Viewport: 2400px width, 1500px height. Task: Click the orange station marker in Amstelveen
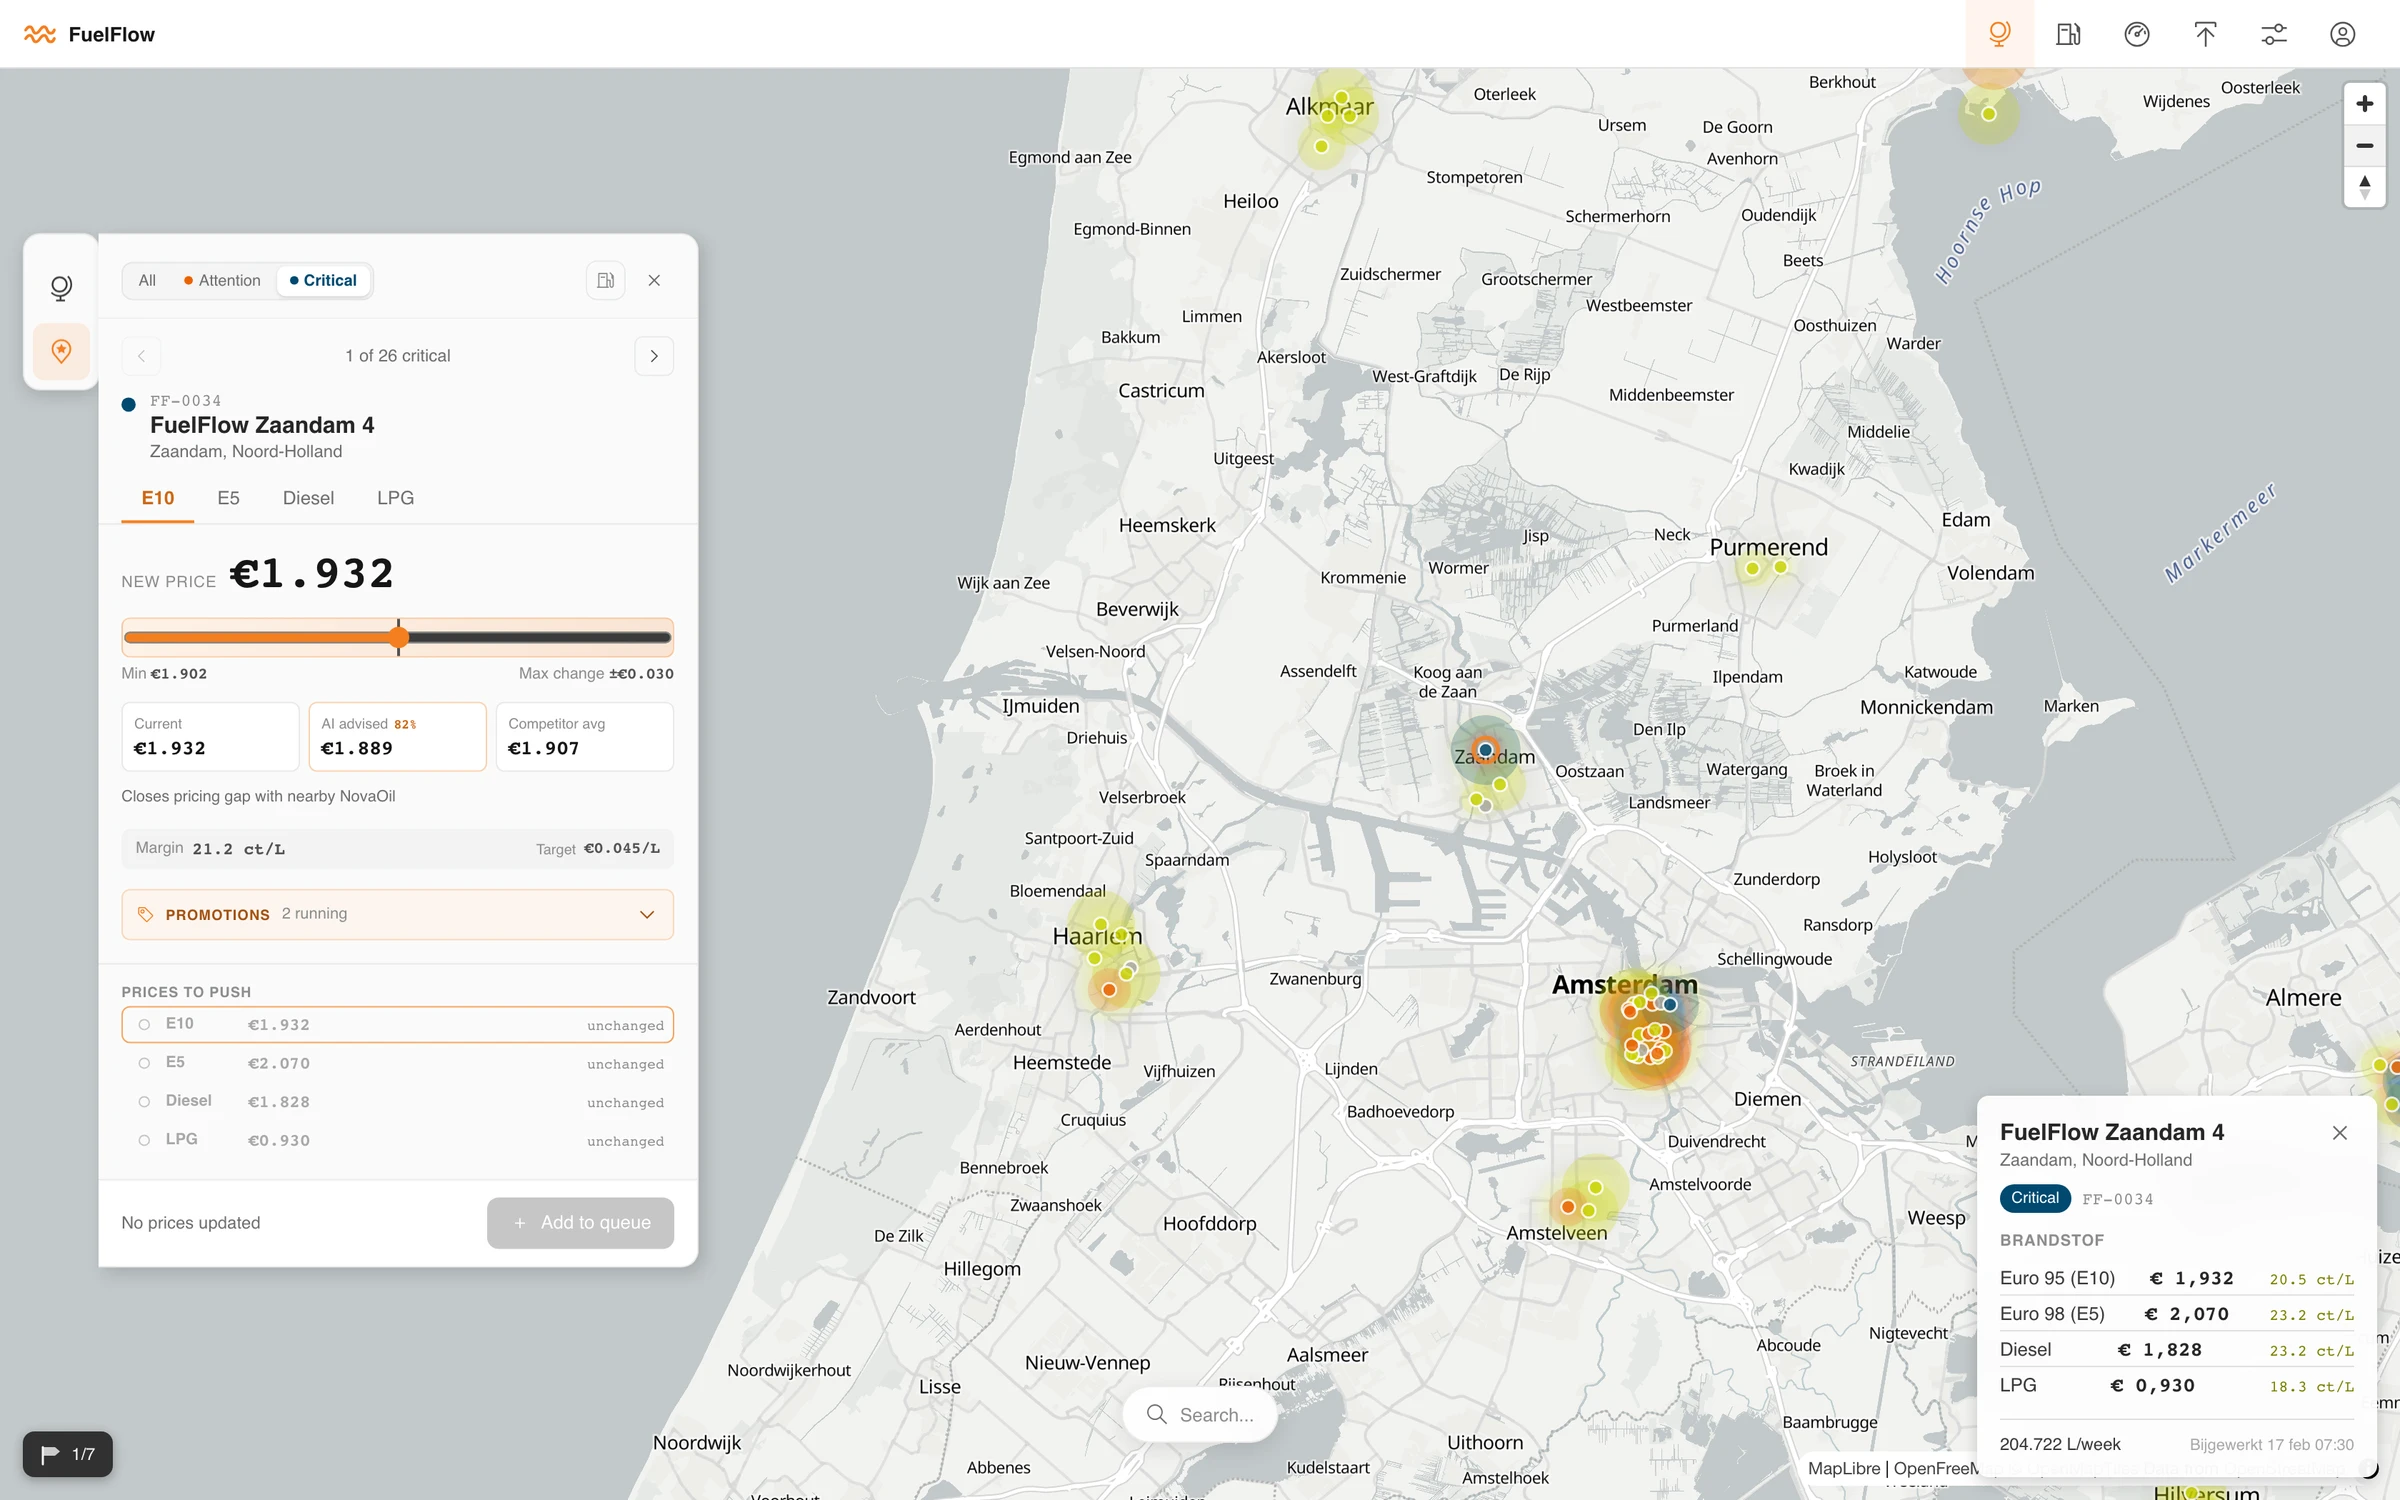1567,1207
